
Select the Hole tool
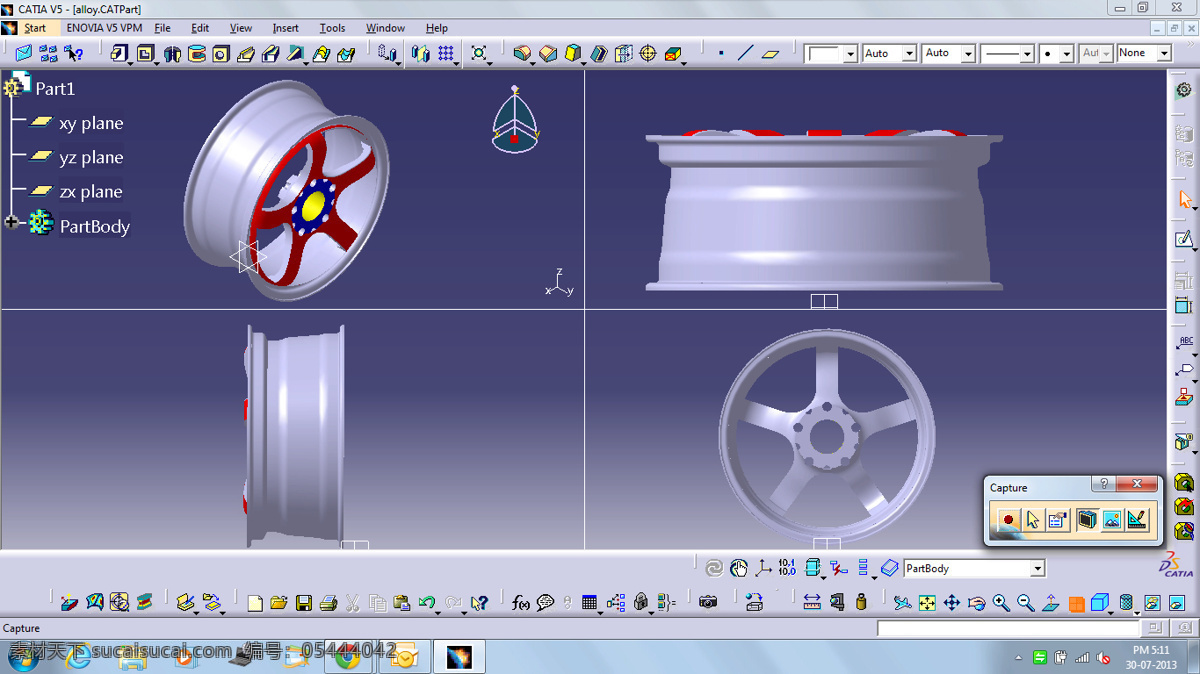[x=221, y=53]
